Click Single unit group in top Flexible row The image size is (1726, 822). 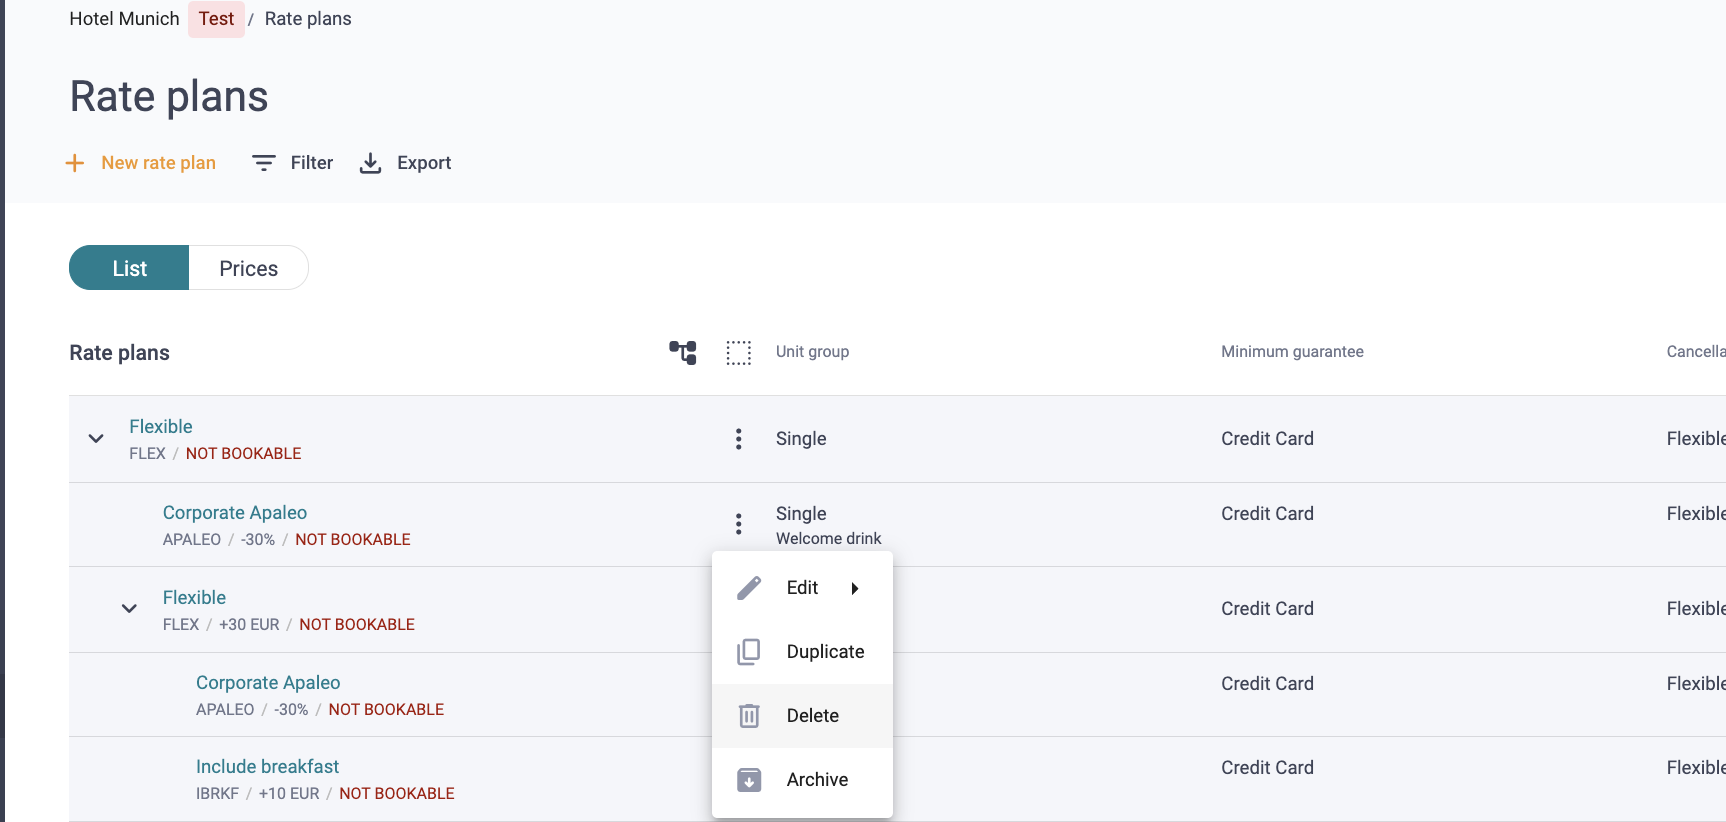[x=801, y=439]
